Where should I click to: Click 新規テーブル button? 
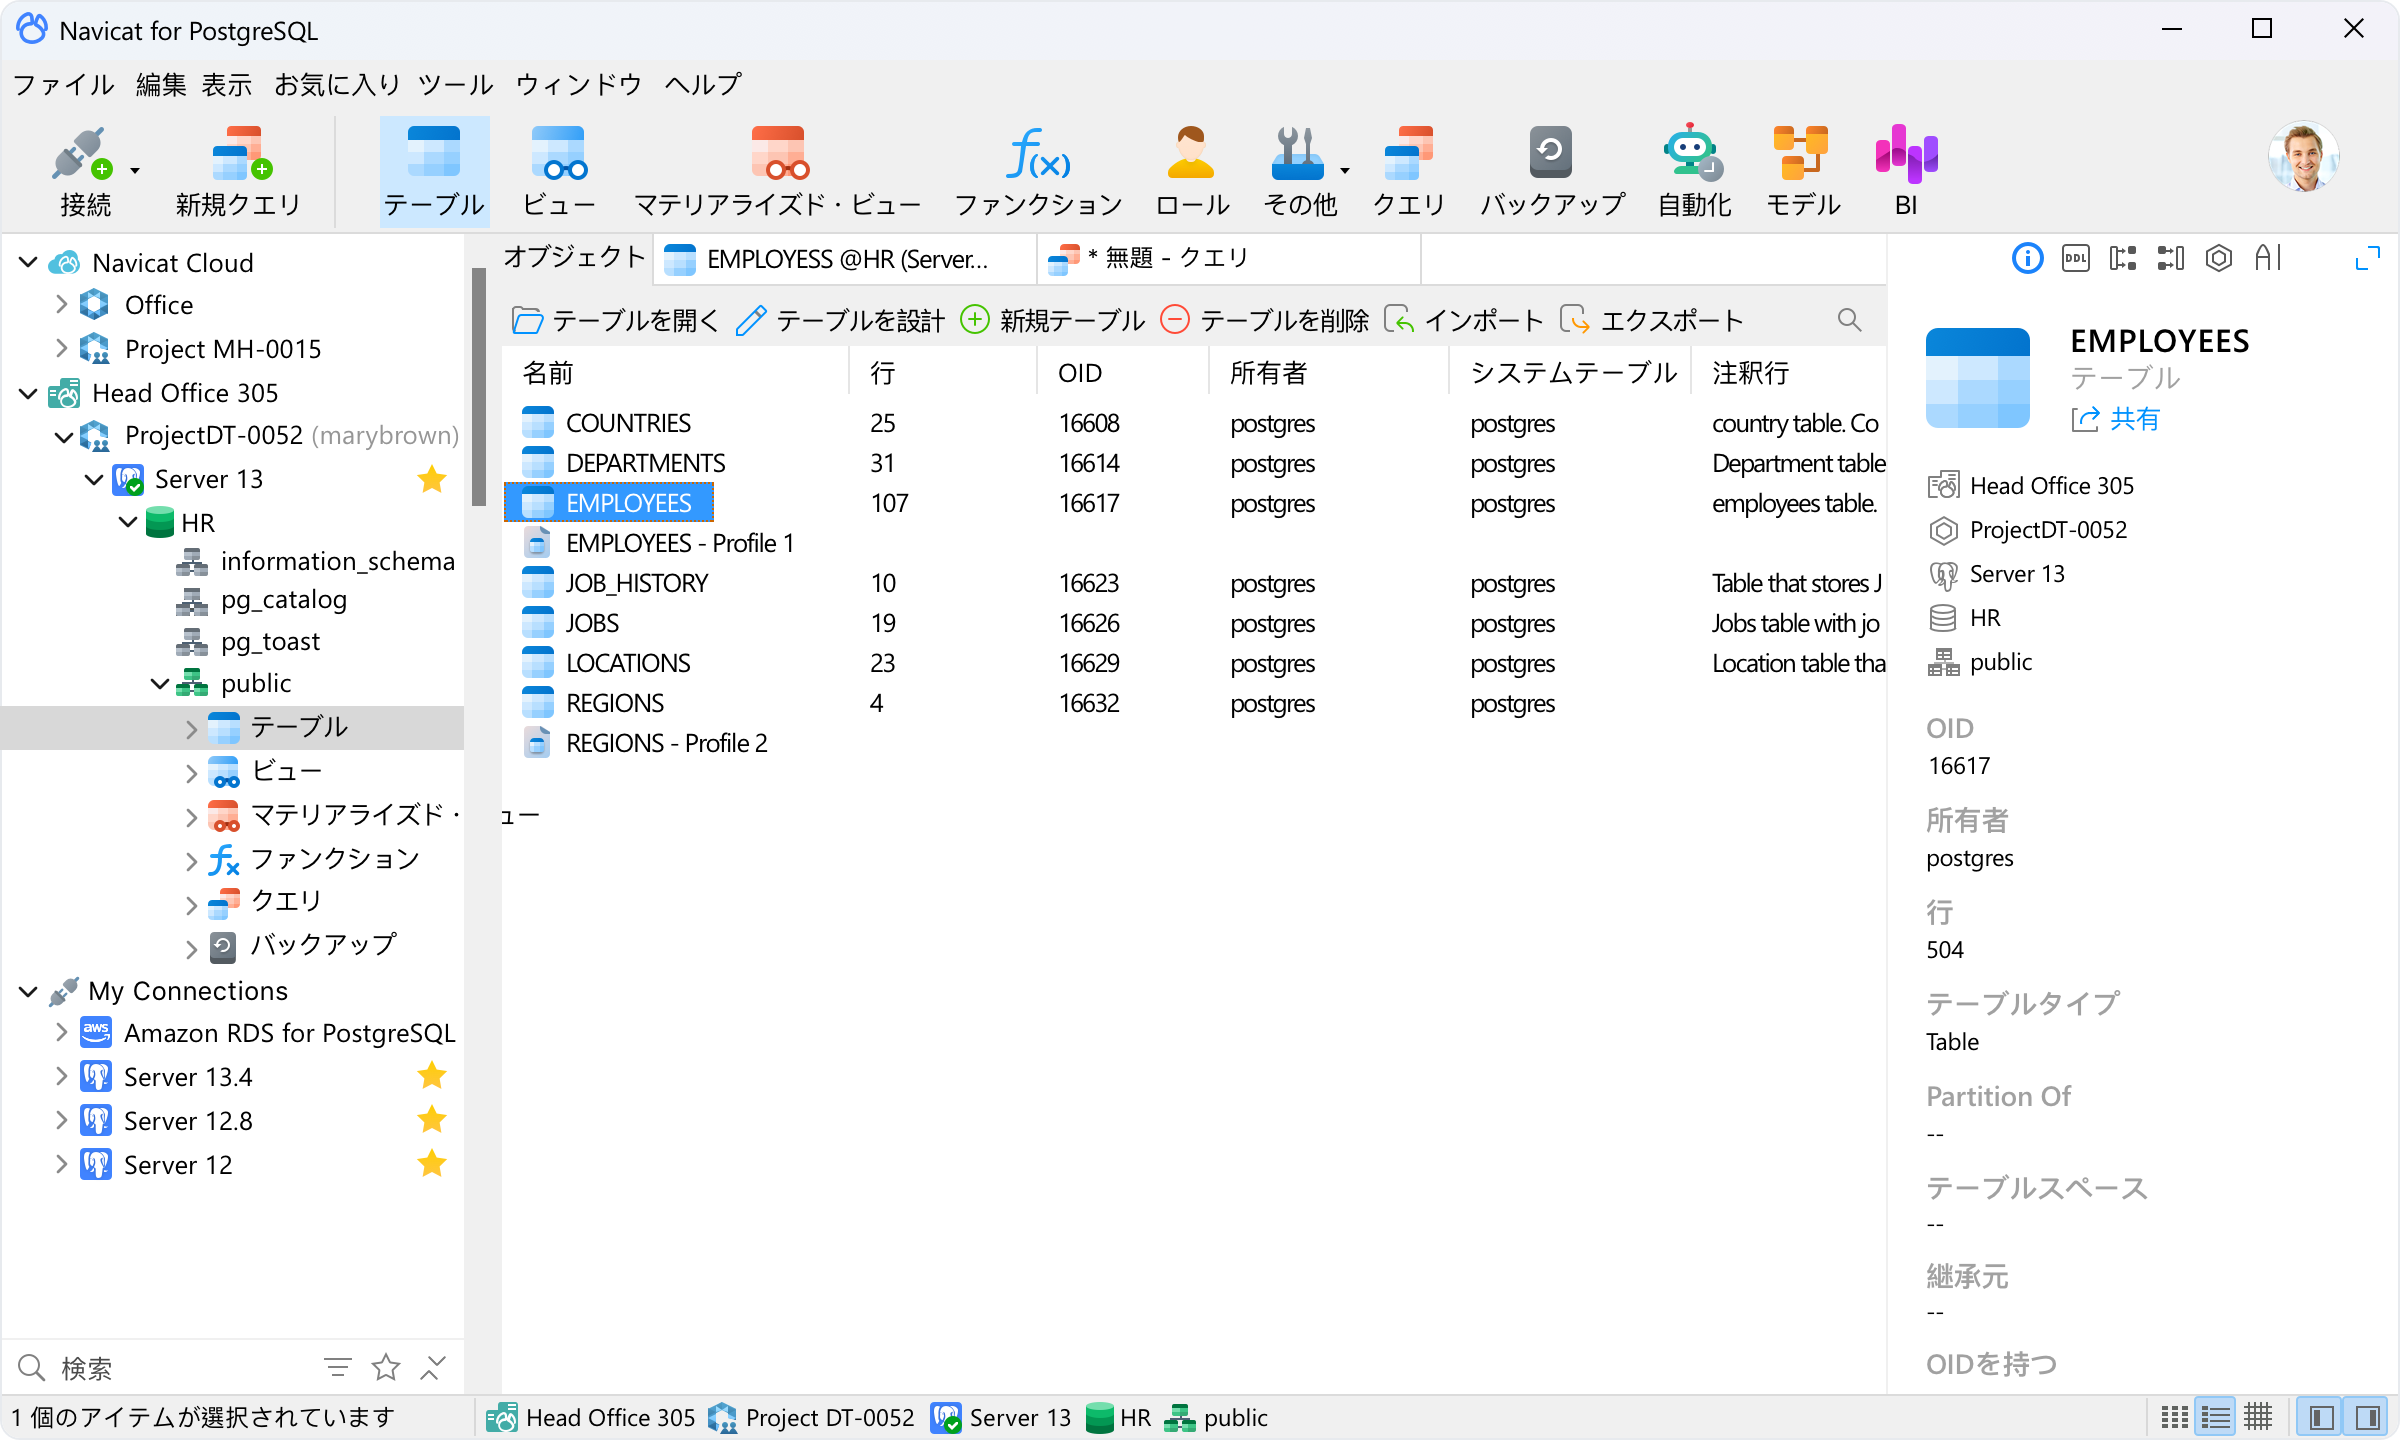[1052, 321]
